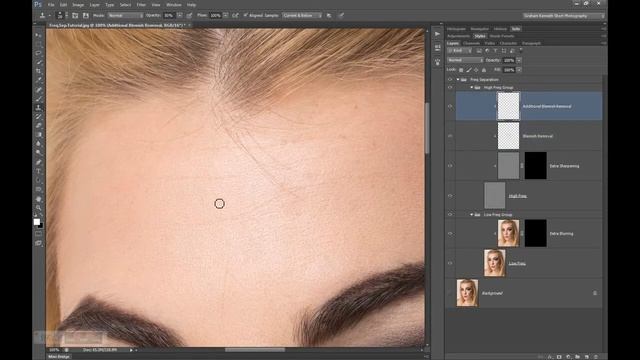Collapse the High Freq Group arrow
Viewport: 640px width, 360px height.
click(x=471, y=87)
